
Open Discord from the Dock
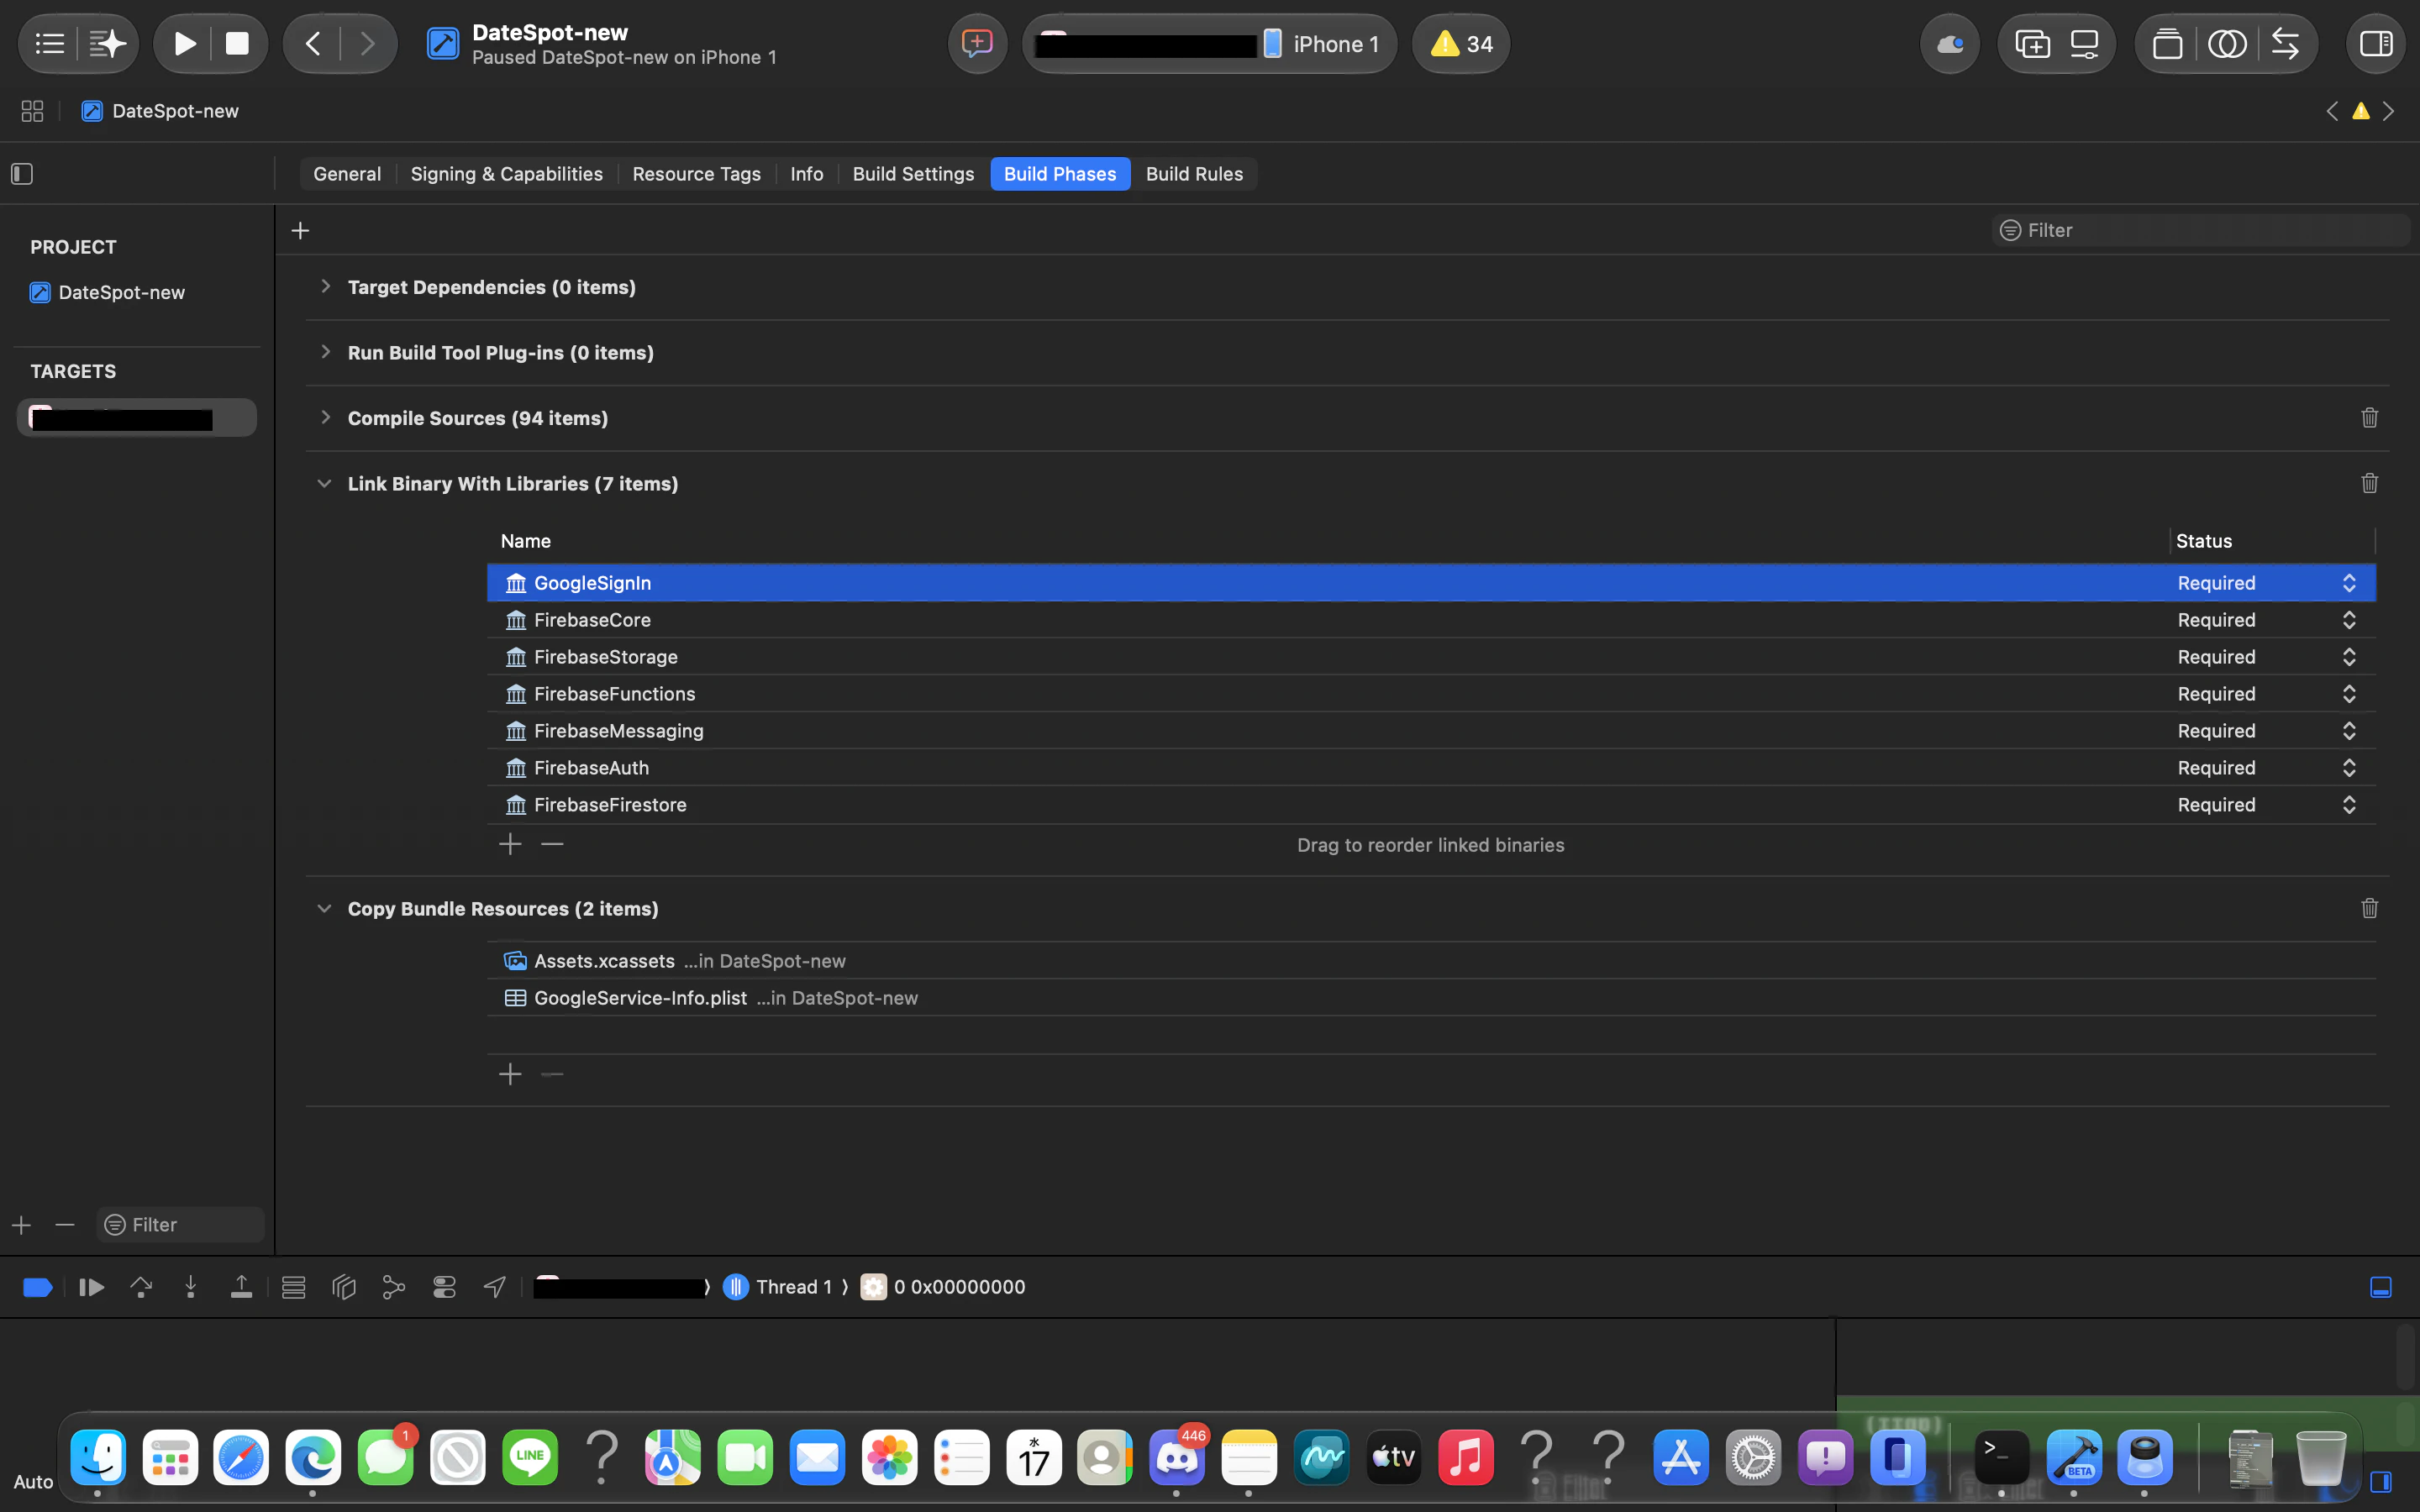coord(1177,1458)
